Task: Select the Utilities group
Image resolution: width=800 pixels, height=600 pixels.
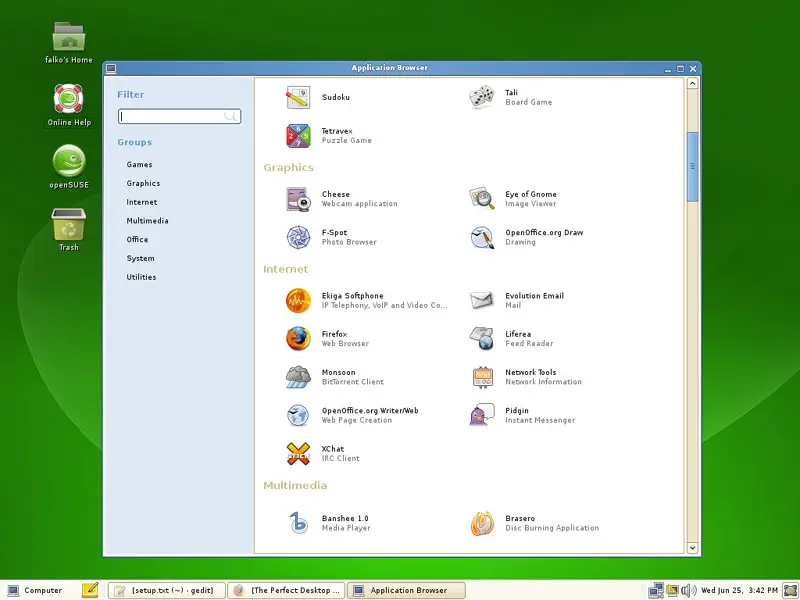Action: 141,277
